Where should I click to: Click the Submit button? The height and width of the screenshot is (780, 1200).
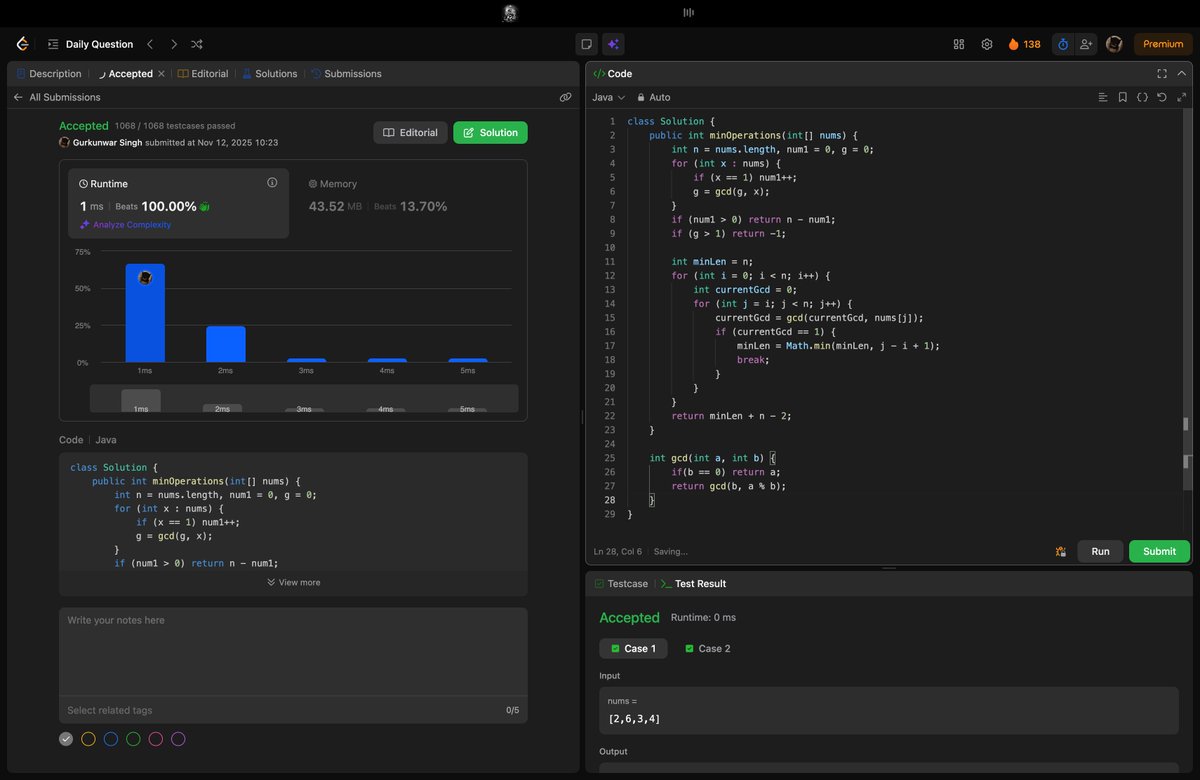pyautogui.click(x=1160, y=551)
